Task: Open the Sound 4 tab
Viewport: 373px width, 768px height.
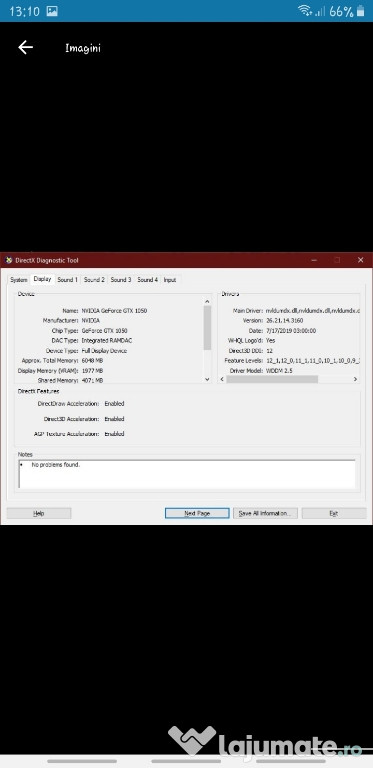Action: click(147, 280)
